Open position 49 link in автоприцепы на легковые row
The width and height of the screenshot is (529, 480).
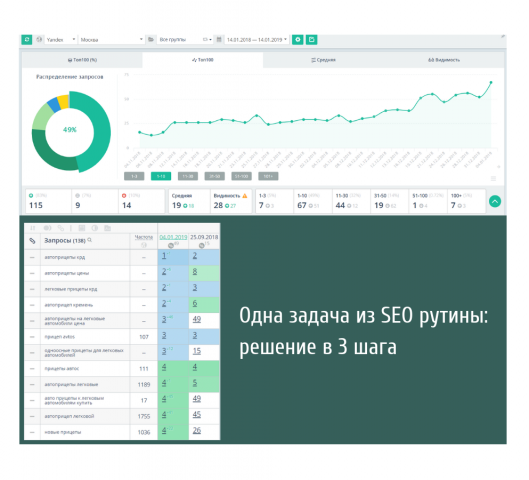pyautogui.click(x=197, y=319)
